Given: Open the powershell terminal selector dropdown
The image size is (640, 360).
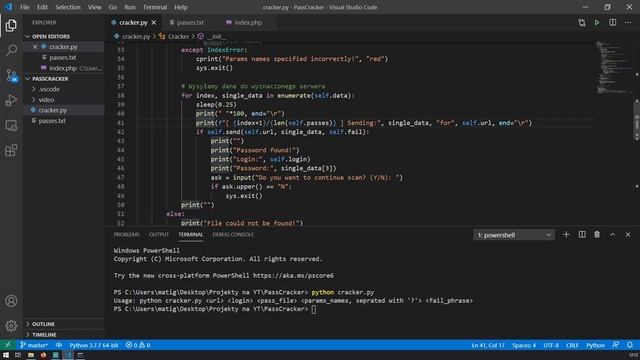Looking at the screenshot, I should pos(513,235).
